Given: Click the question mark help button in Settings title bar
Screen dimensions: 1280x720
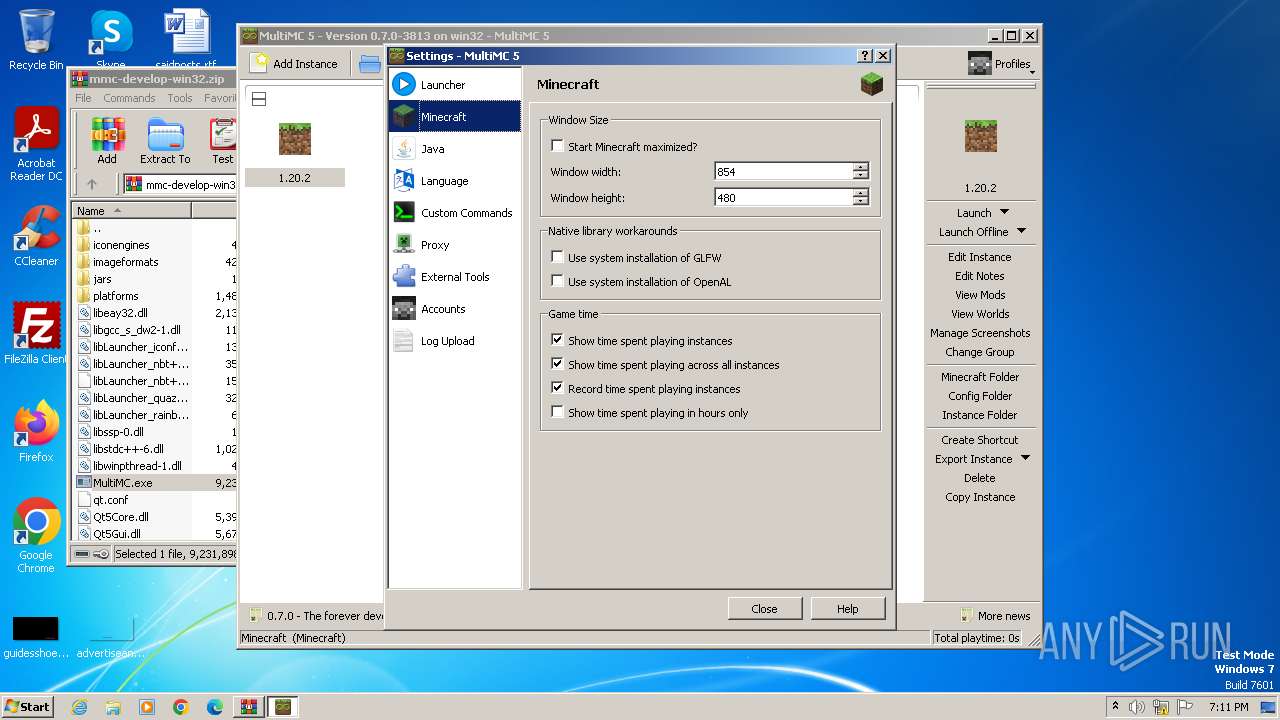Looking at the screenshot, I should (x=866, y=56).
